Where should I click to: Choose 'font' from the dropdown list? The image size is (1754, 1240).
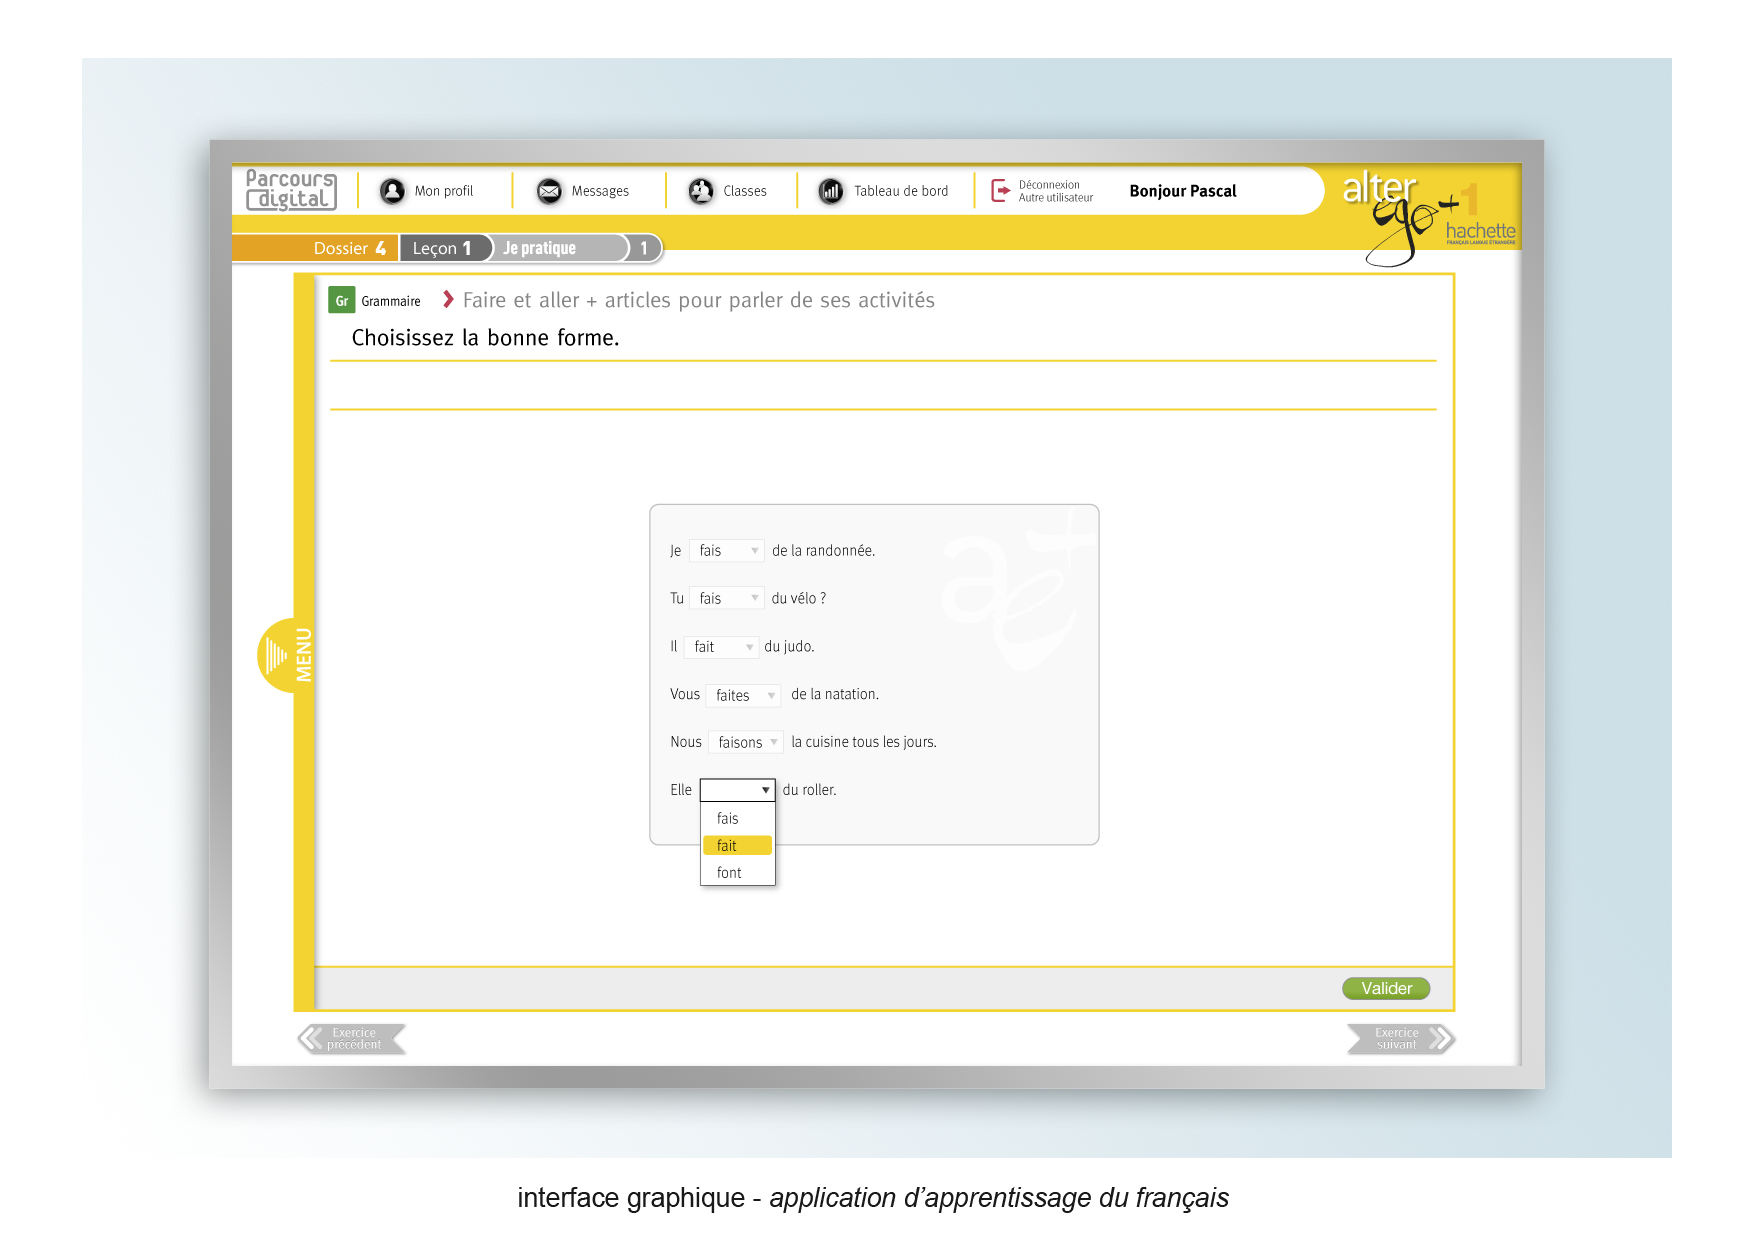(x=730, y=873)
